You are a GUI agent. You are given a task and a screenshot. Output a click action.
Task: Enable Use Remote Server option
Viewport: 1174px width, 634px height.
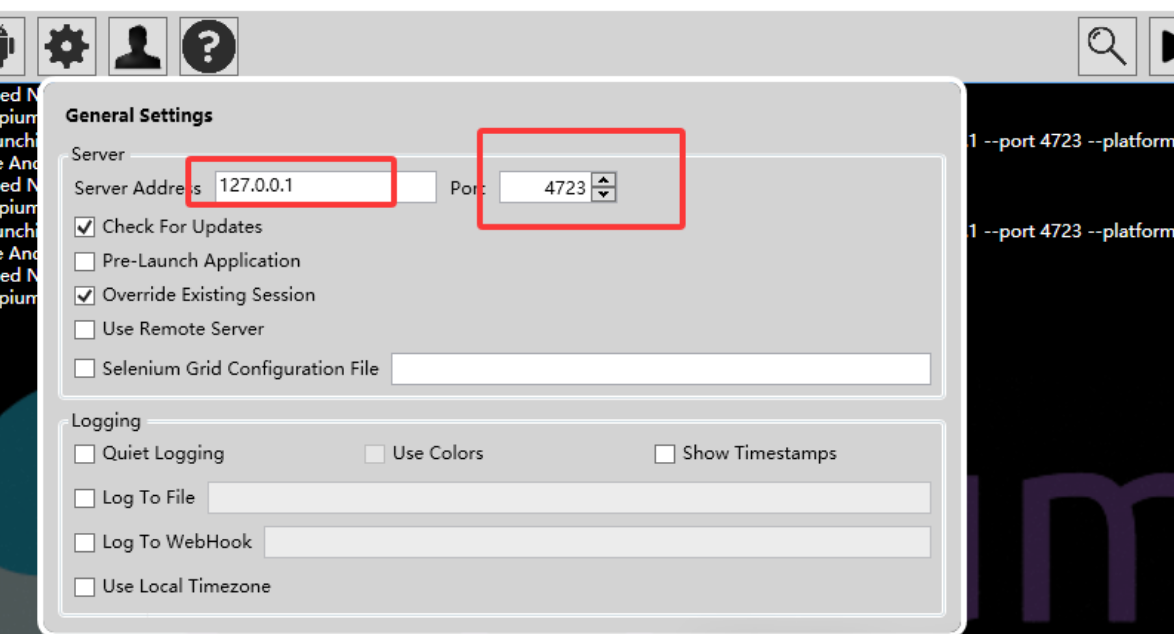click(85, 329)
